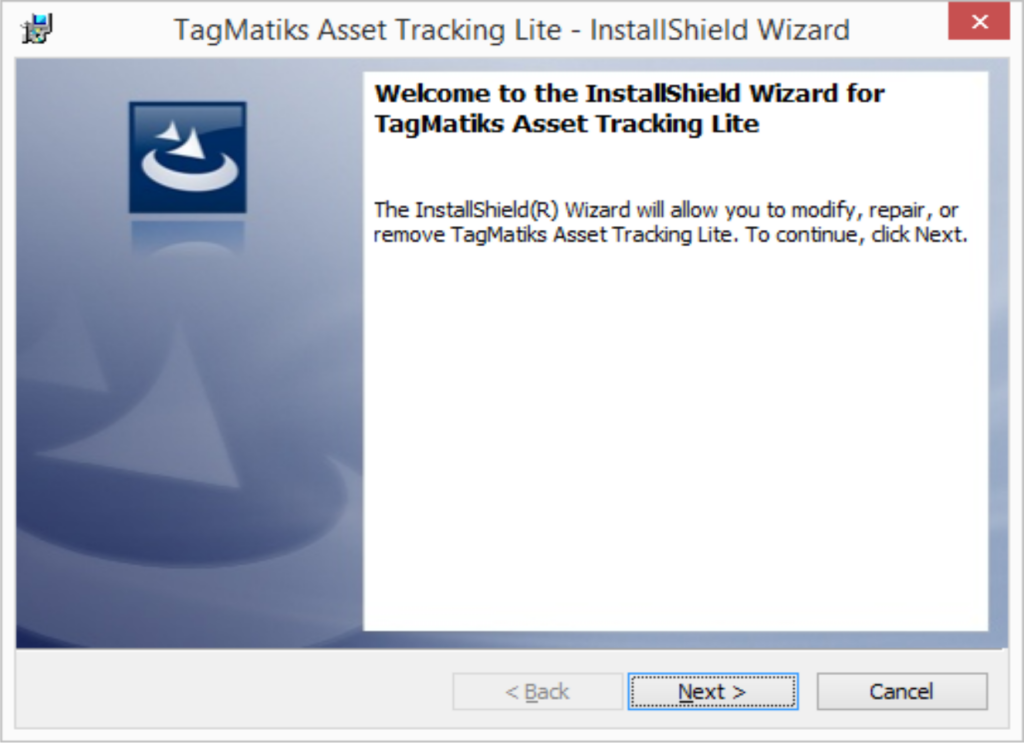This screenshot has height=743, width=1024.
Task: Proceed with the Next > button
Action: 712,691
